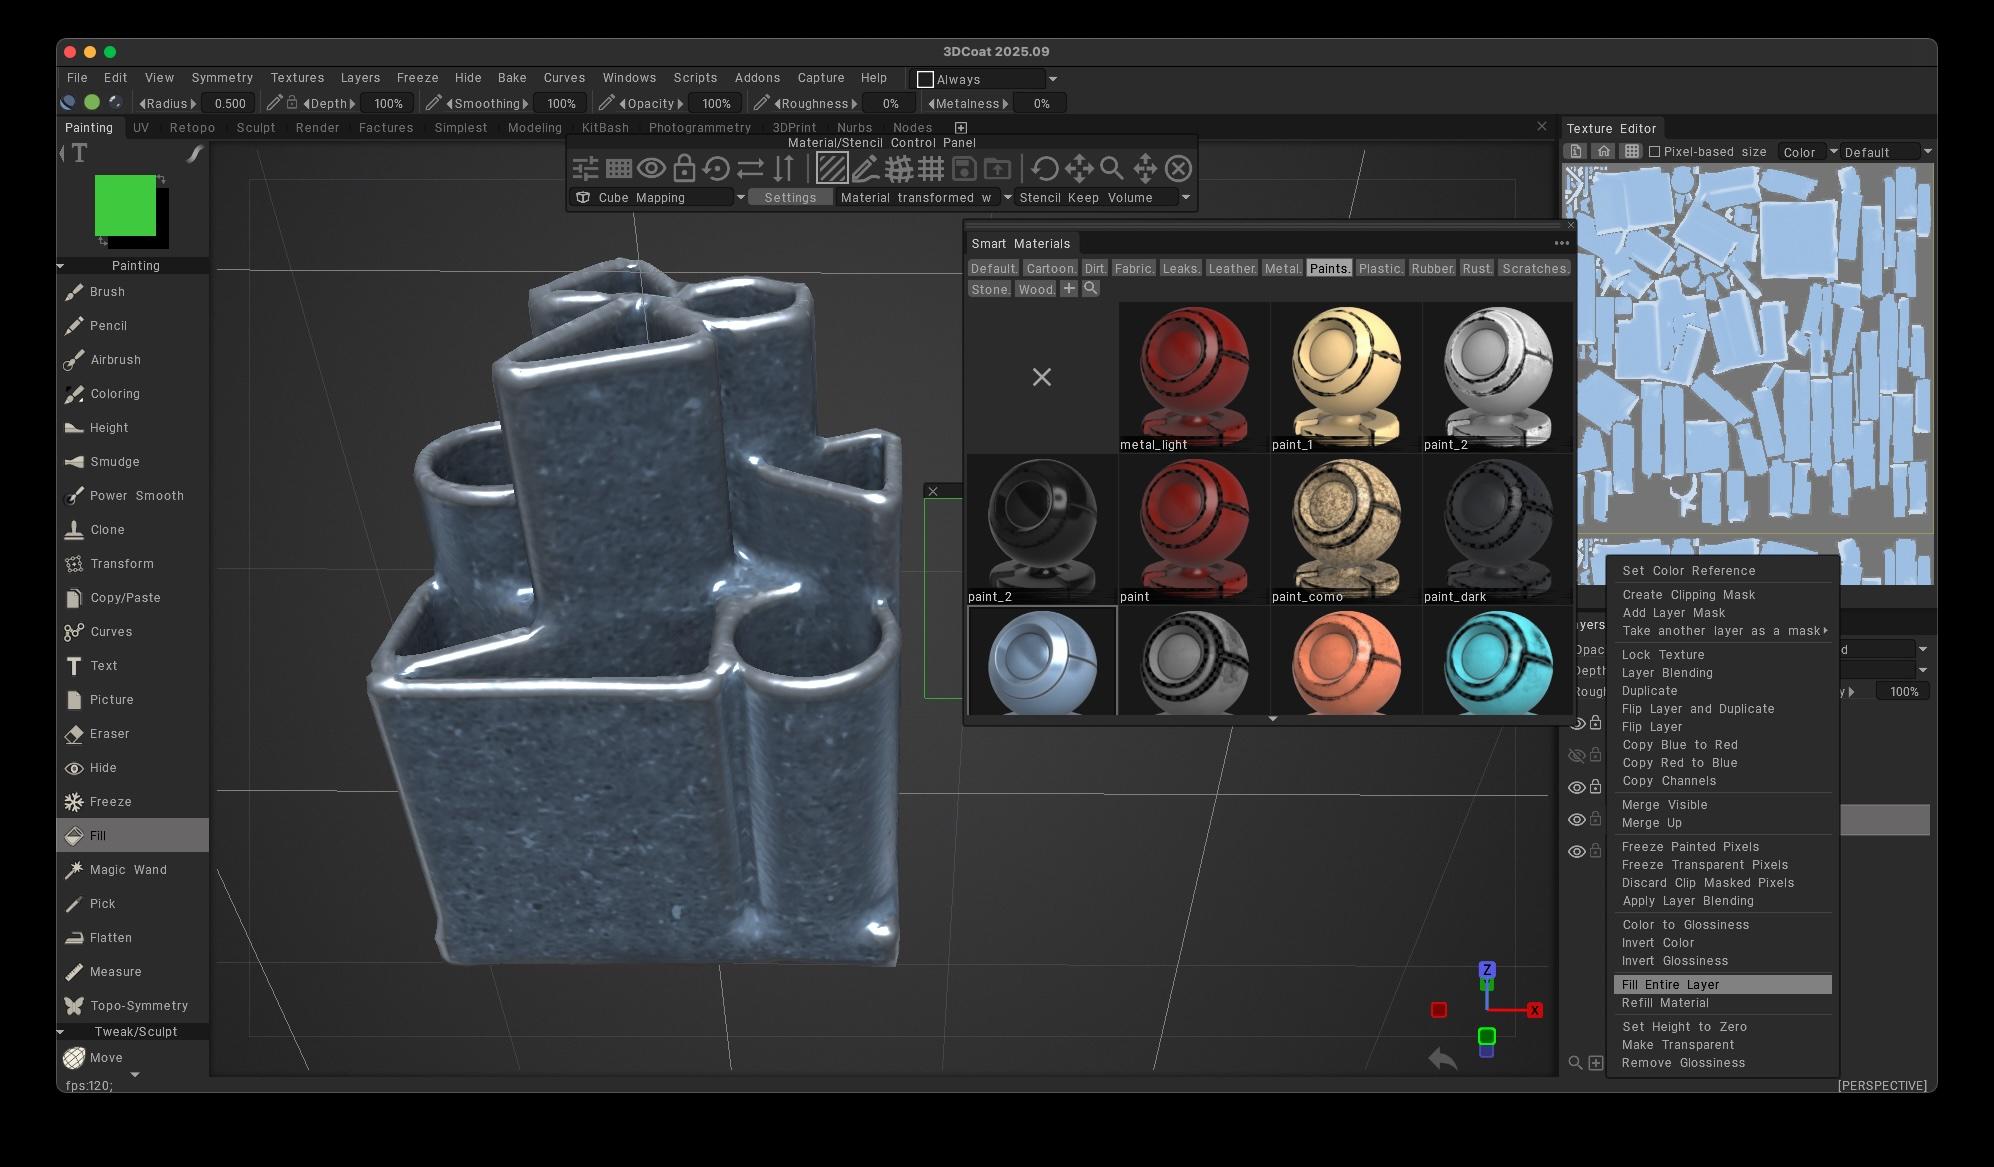Toggle the eye icon in Material/Stencil panel
The width and height of the screenshot is (1994, 1167).
pos(651,168)
